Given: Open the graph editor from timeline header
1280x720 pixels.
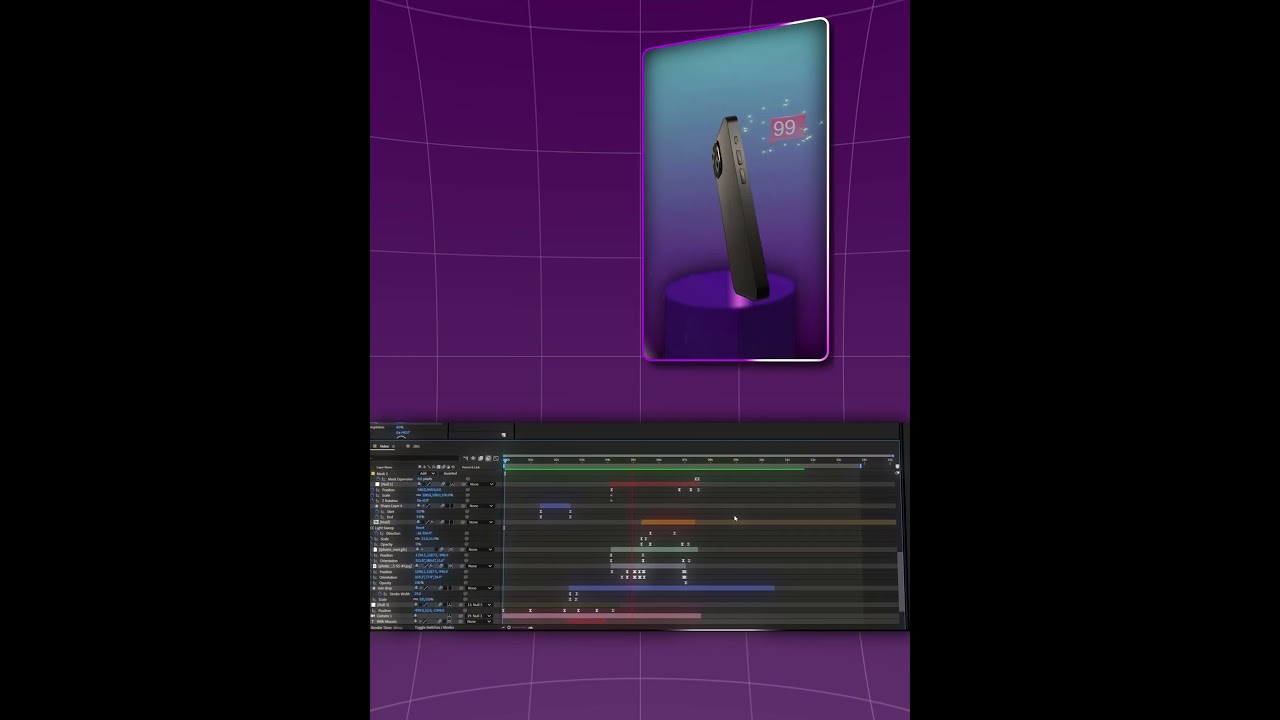Looking at the screenshot, I should (x=496, y=458).
